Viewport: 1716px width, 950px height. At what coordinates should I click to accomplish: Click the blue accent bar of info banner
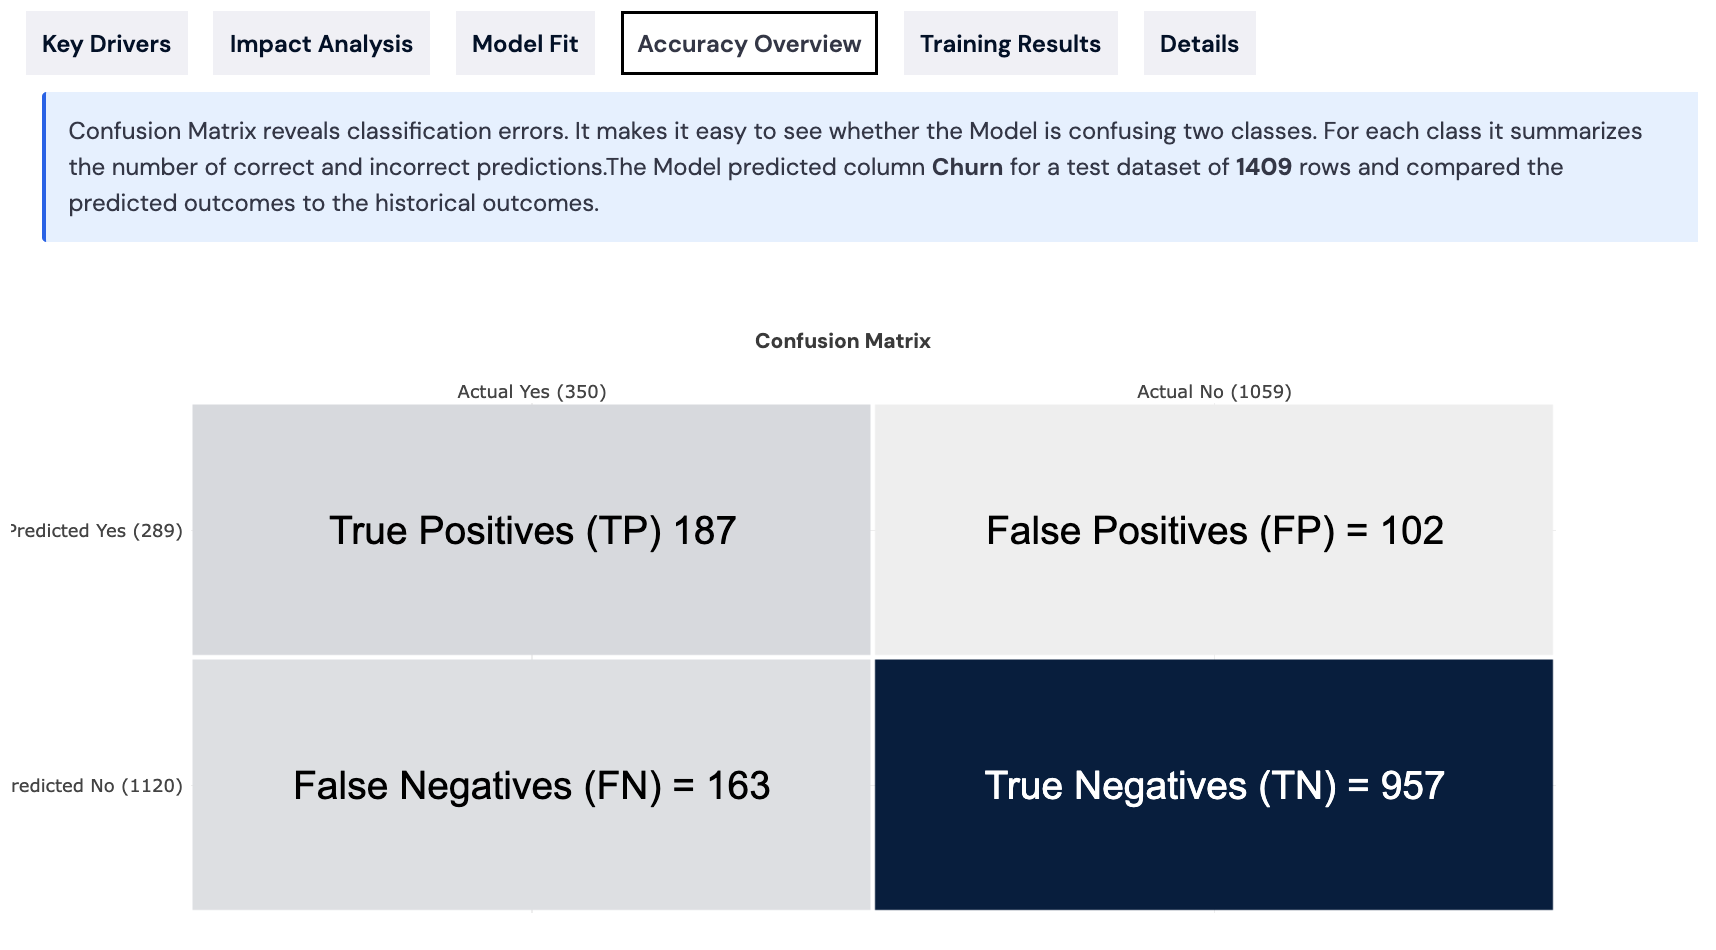point(44,167)
